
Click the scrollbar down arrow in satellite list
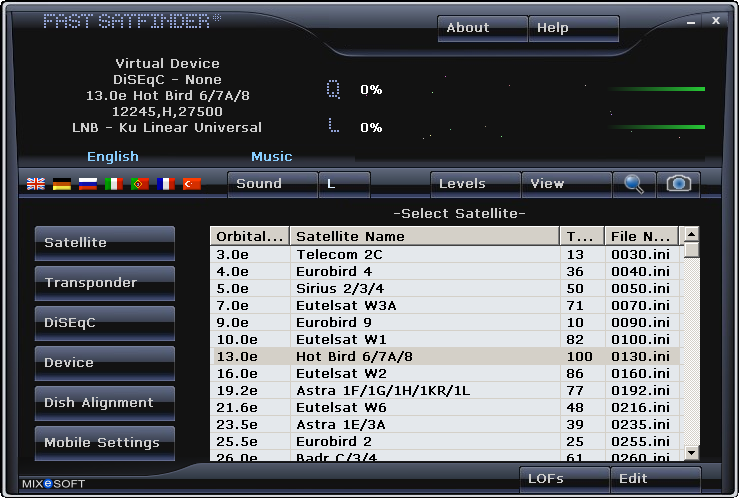coord(691,453)
